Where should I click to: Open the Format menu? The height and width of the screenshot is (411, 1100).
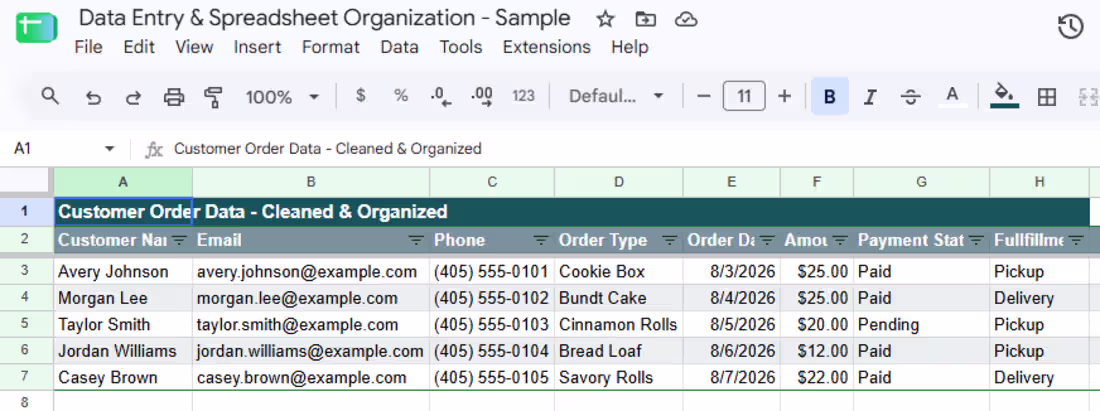coord(330,47)
